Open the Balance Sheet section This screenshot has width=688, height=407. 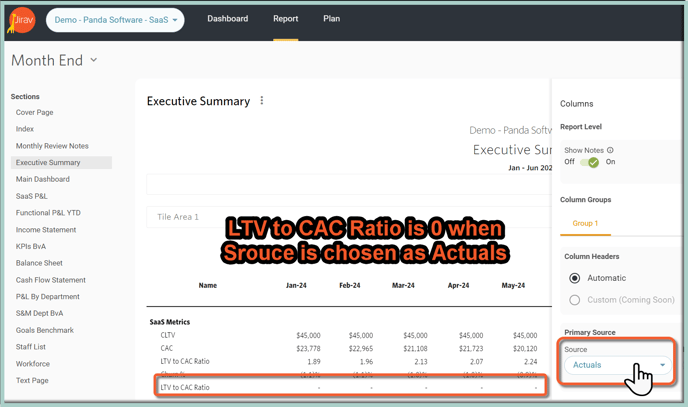(39, 263)
